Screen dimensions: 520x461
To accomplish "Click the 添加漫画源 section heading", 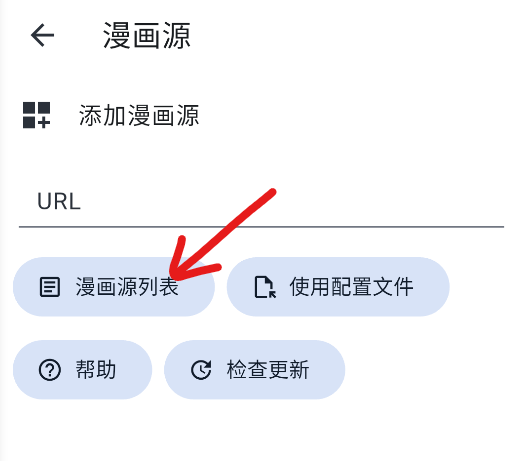I will point(139,115).
